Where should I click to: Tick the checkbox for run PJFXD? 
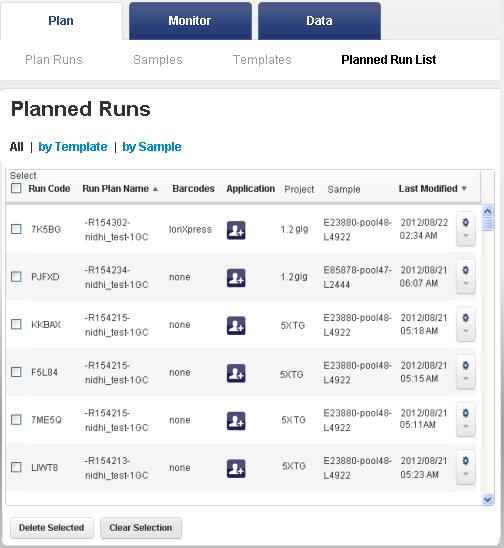click(x=16, y=277)
